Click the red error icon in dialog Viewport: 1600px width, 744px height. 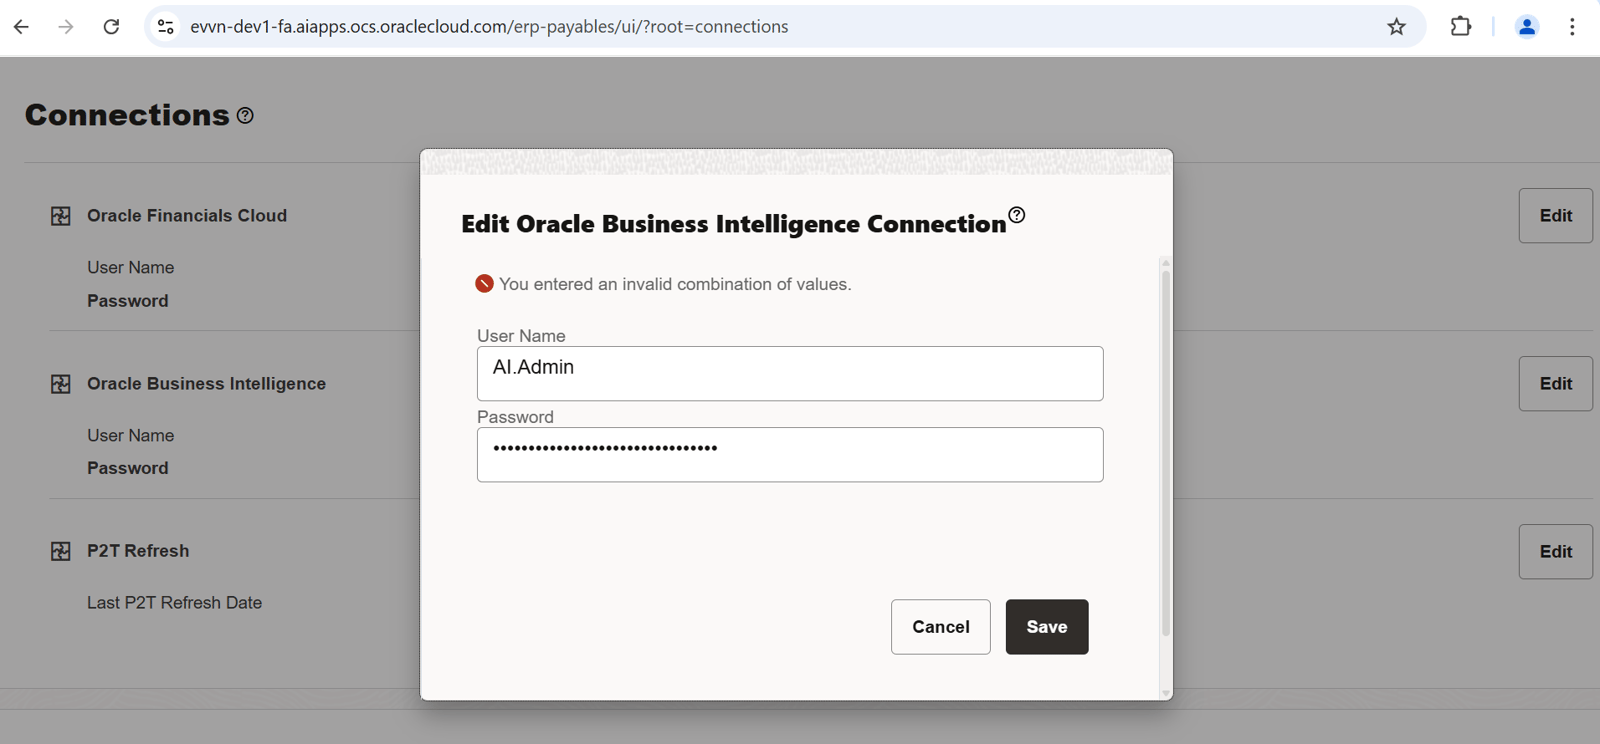[484, 284]
